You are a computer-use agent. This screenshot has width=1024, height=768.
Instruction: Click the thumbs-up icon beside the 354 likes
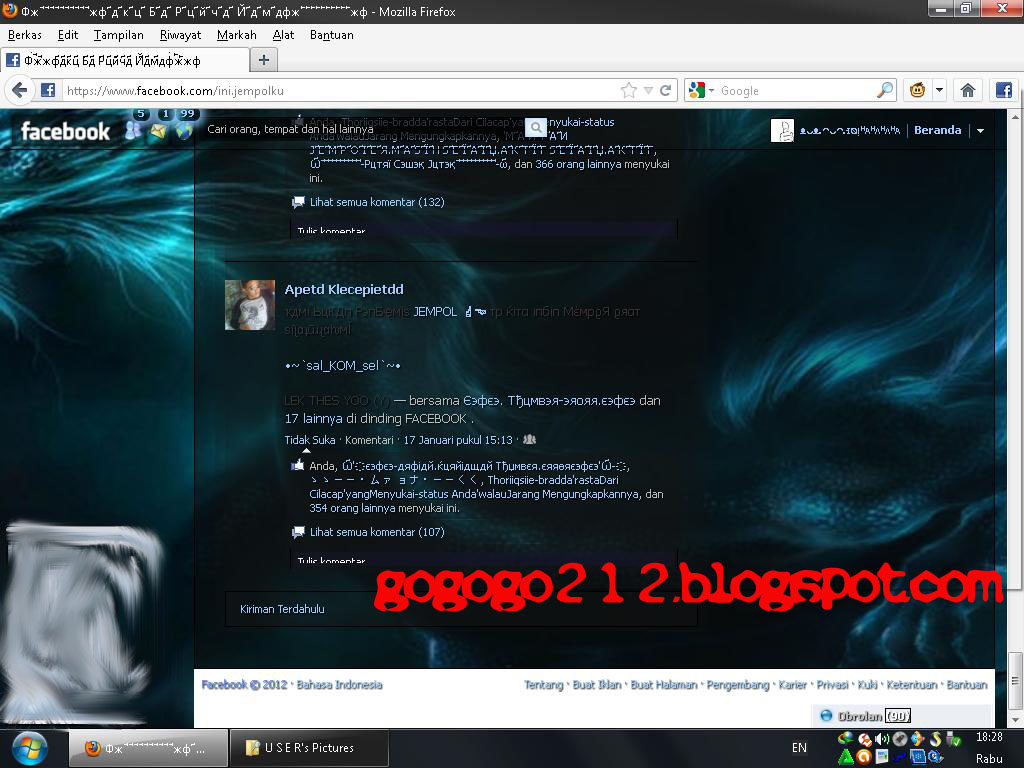(x=298, y=465)
